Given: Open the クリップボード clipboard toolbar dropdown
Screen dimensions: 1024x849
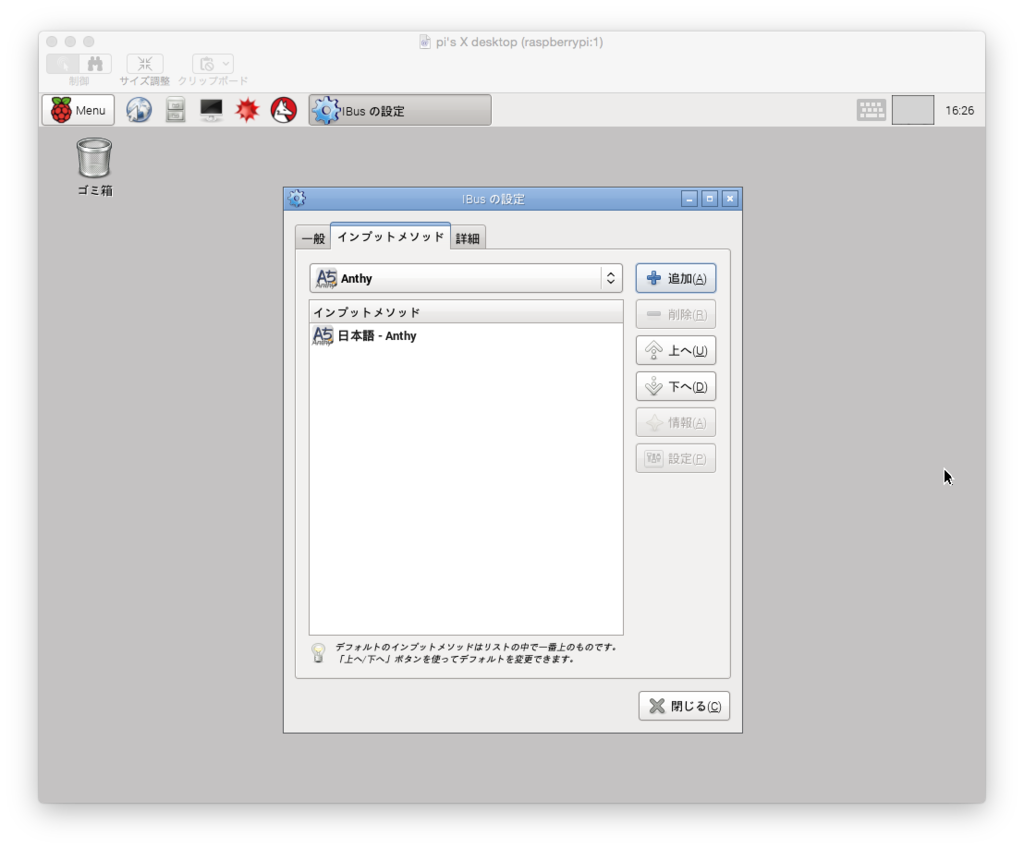Looking at the screenshot, I should point(212,63).
